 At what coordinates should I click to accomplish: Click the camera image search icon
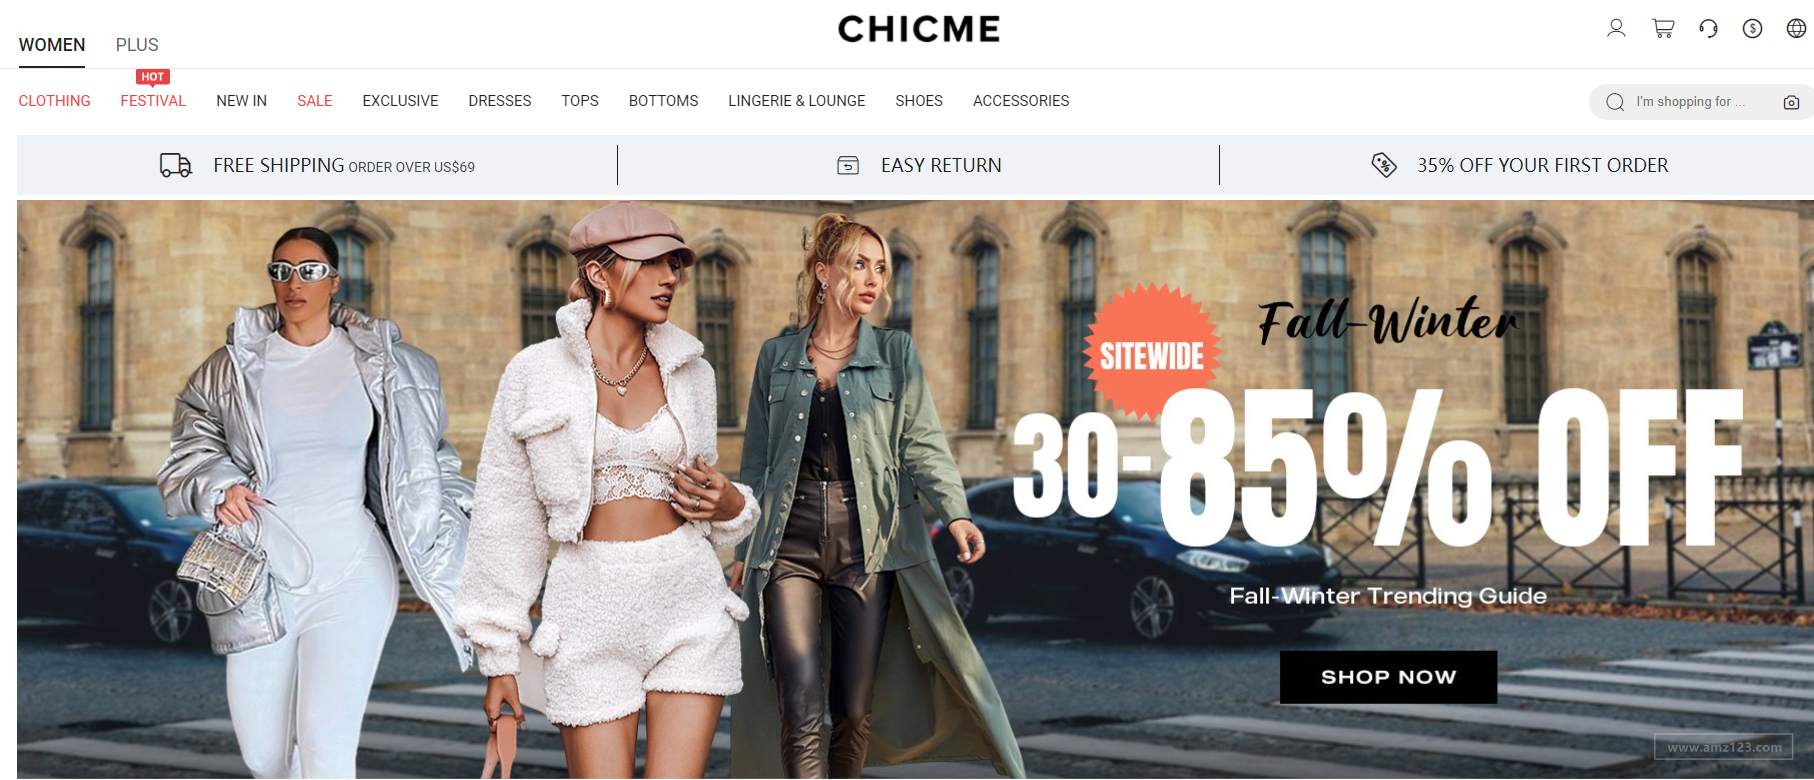(x=1791, y=102)
